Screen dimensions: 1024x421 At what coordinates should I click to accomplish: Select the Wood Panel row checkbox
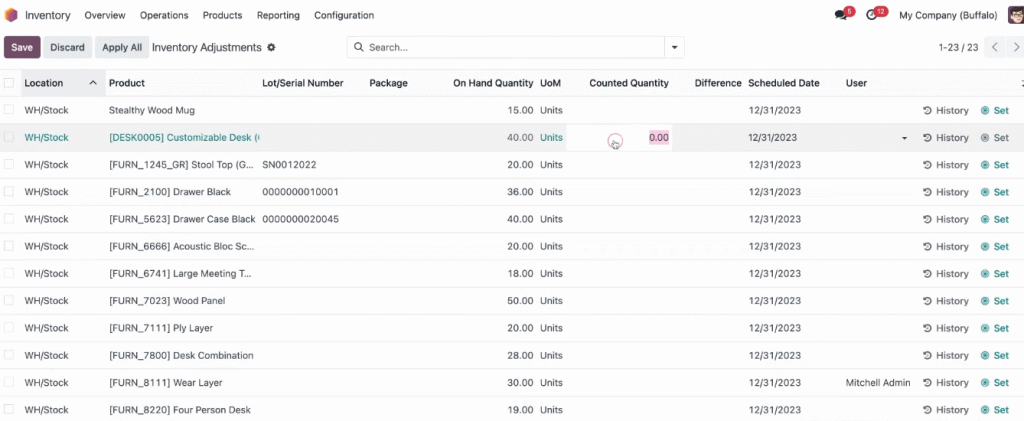coord(8,300)
